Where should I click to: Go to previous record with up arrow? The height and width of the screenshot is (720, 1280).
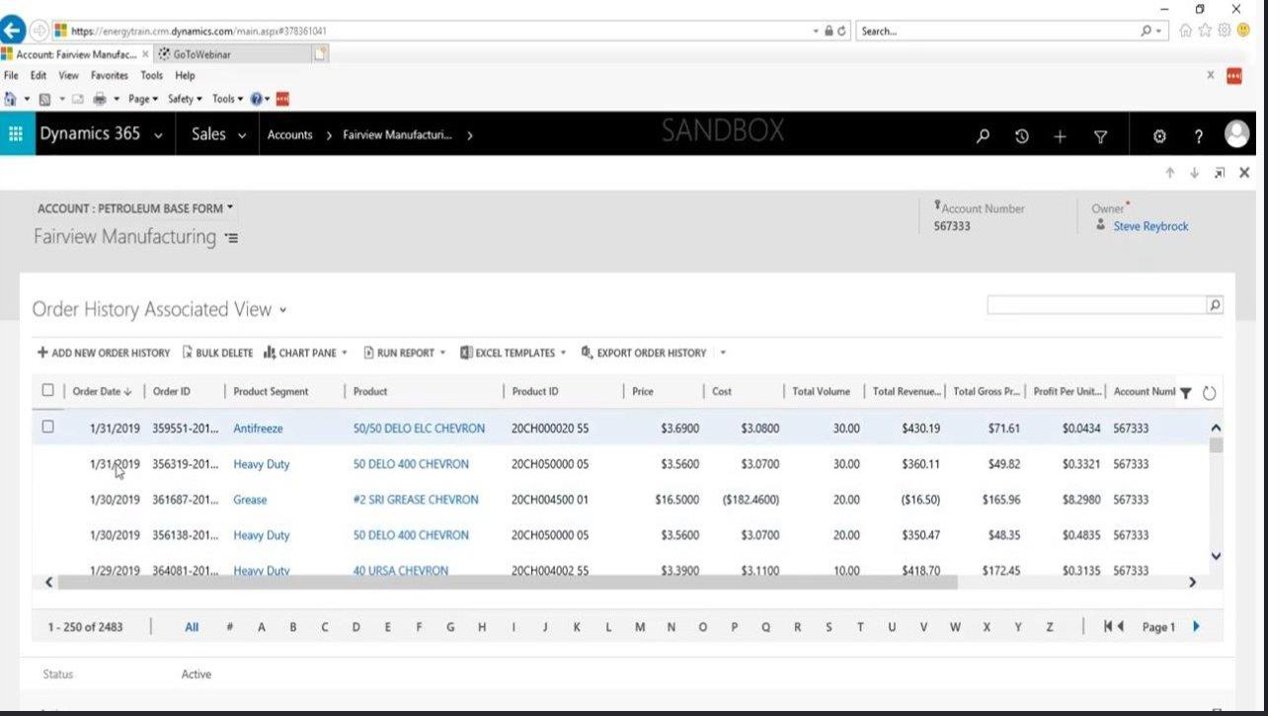coord(1170,173)
